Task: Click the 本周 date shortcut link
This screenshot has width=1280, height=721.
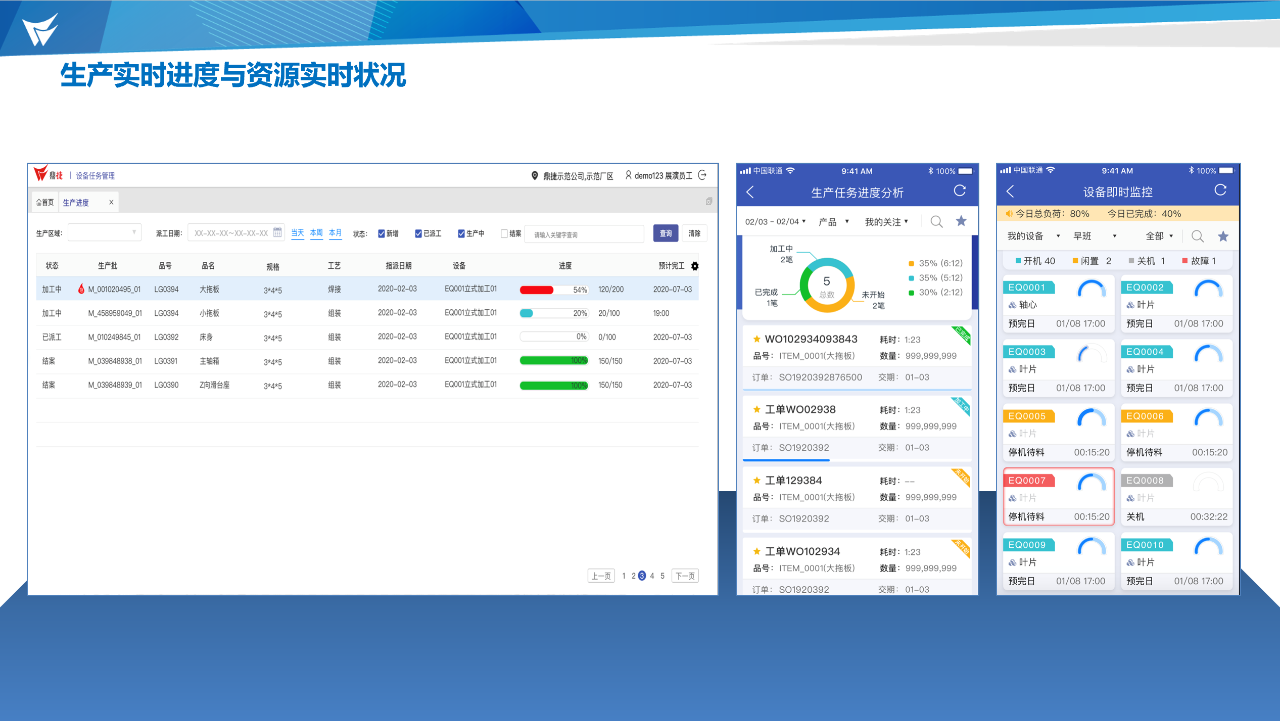Action: coord(316,233)
